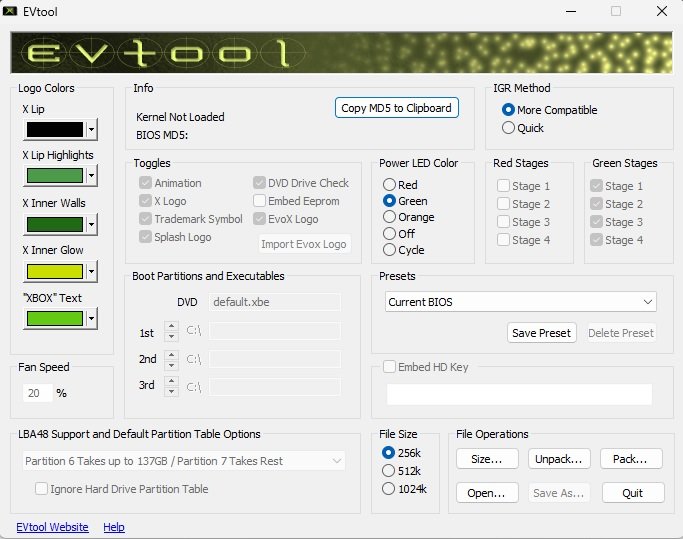
Task: Toggle the DVD Drive Check checkbox
Action: click(x=301, y=183)
